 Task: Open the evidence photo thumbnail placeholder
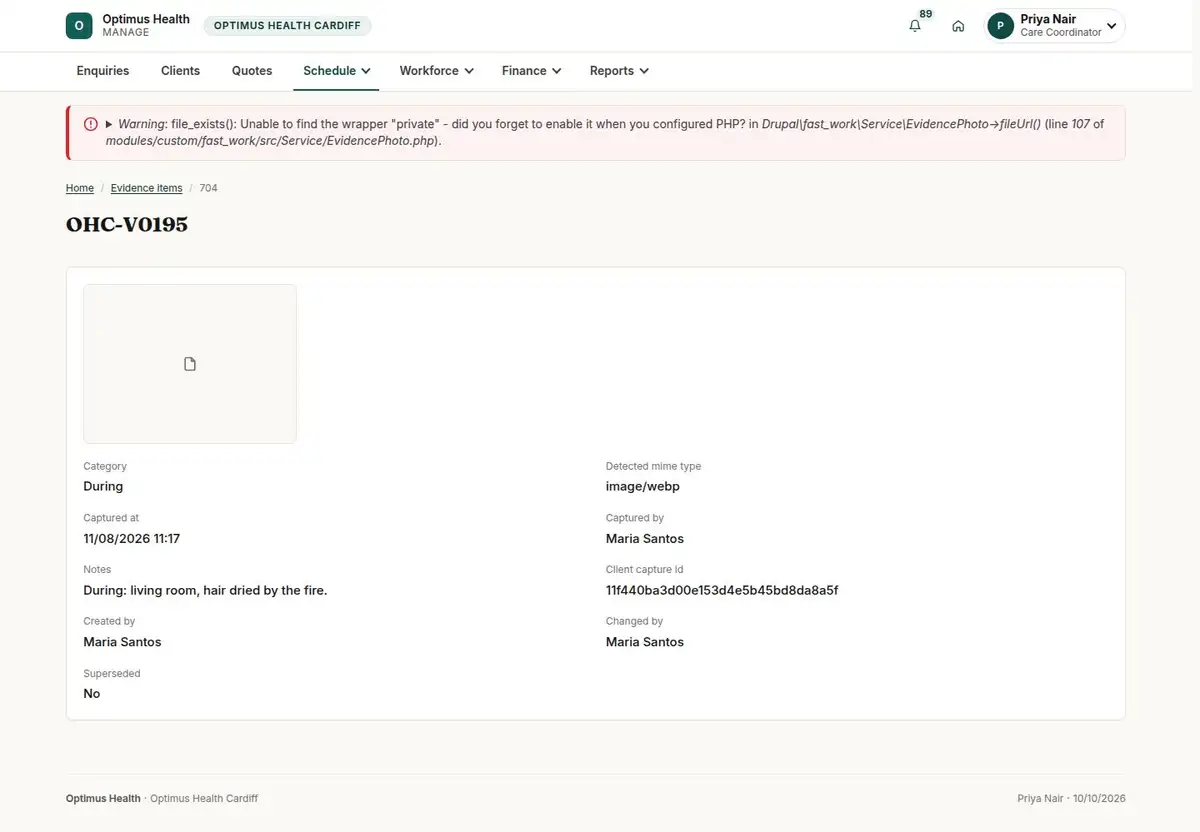tap(190, 364)
